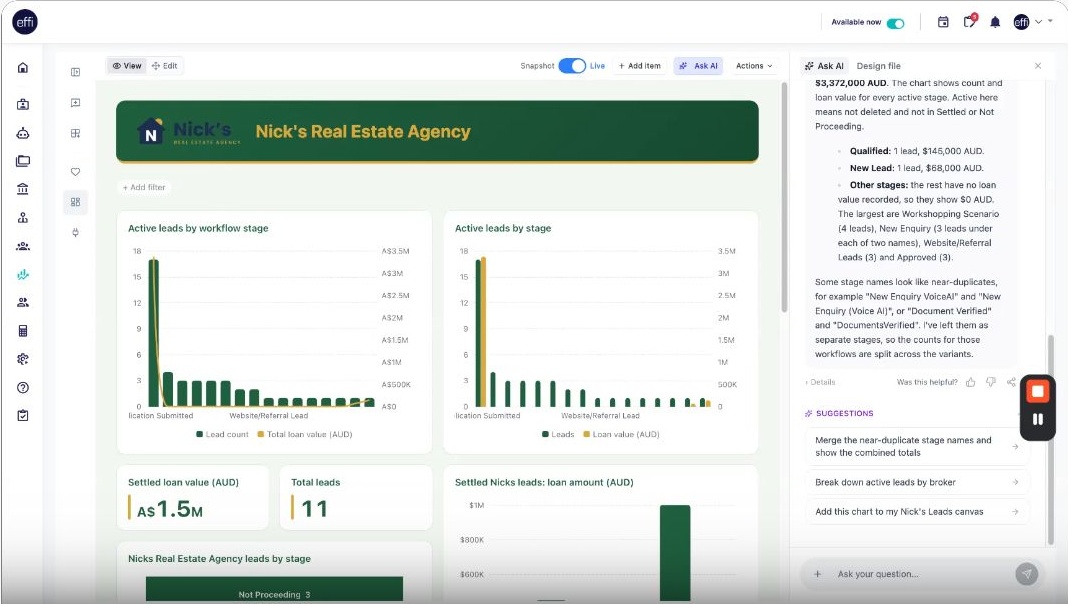Open the analytics chart icon in sidebar
Screen dimensions: 1068x604
click(x=22, y=274)
